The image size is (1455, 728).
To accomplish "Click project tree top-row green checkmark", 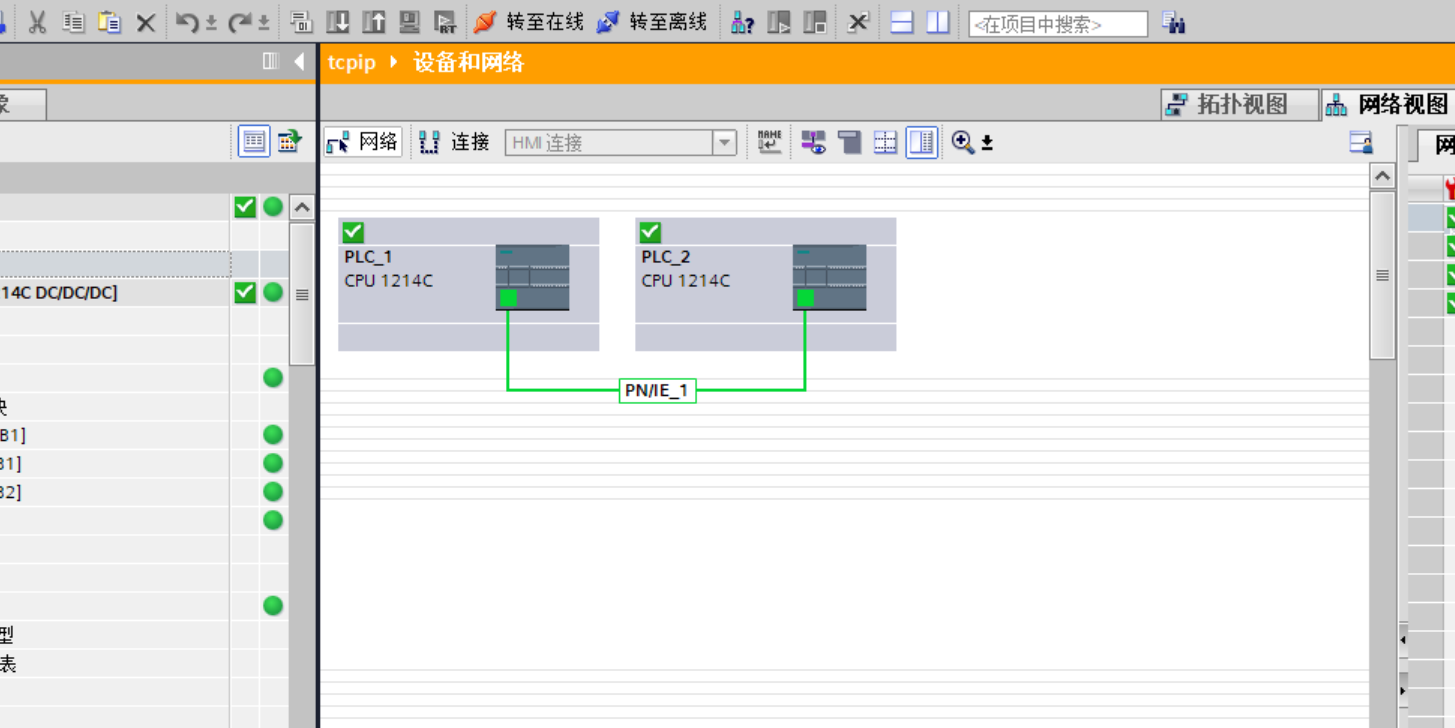I will pos(245,206).
